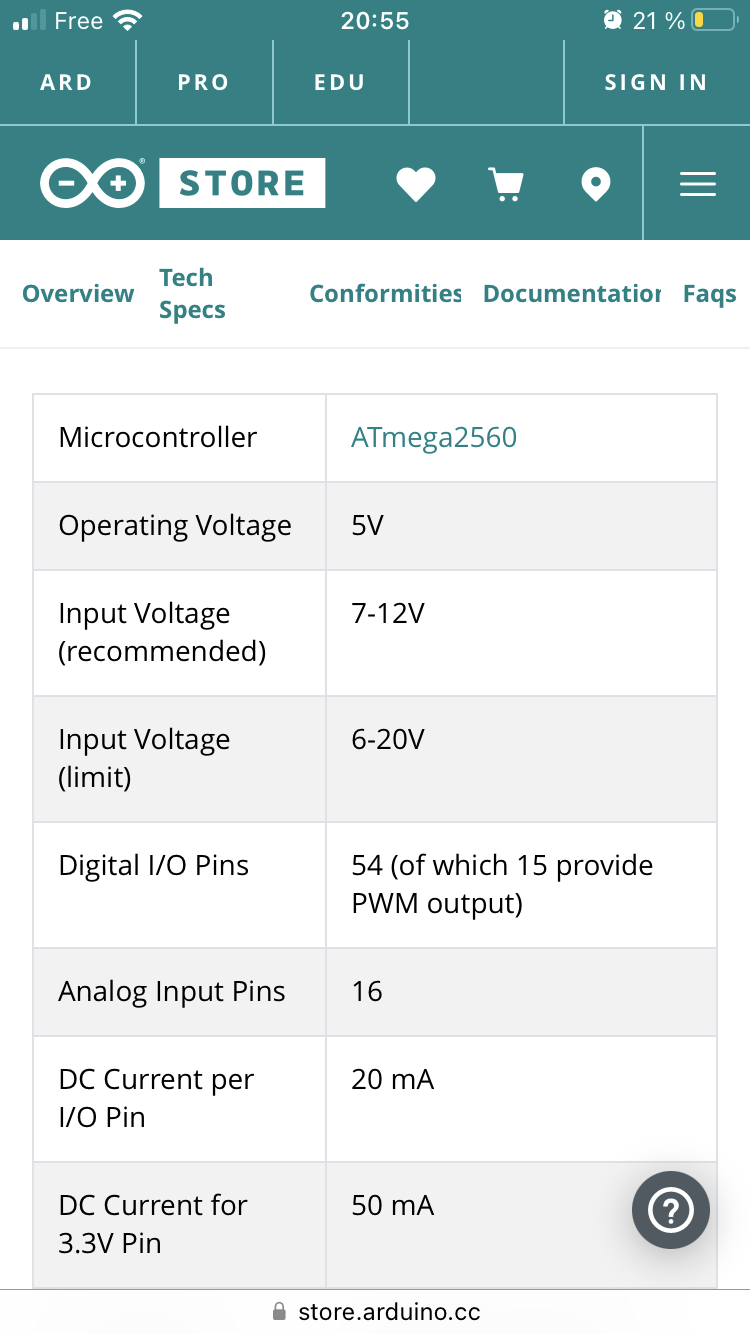750x1334 pixels.
Task: Switch to the Overview tab
Action: (78, 293)
